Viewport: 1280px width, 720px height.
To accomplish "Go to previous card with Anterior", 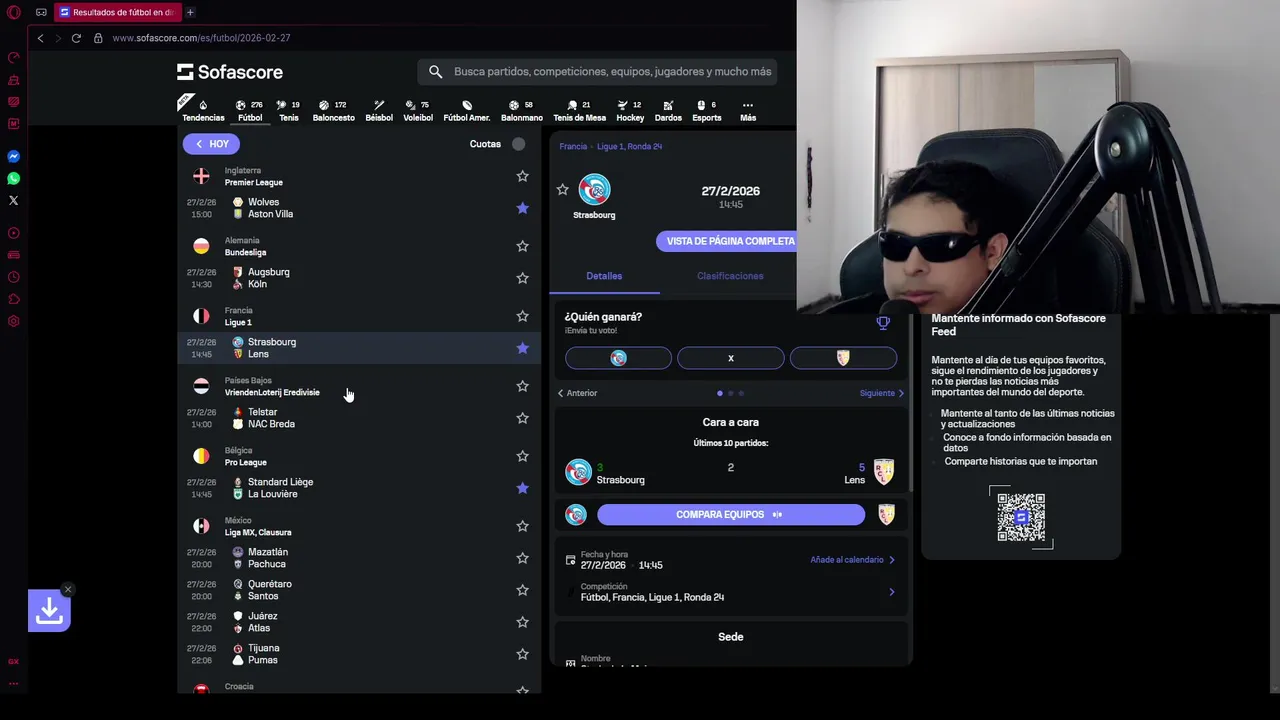I will coord(577,393).
